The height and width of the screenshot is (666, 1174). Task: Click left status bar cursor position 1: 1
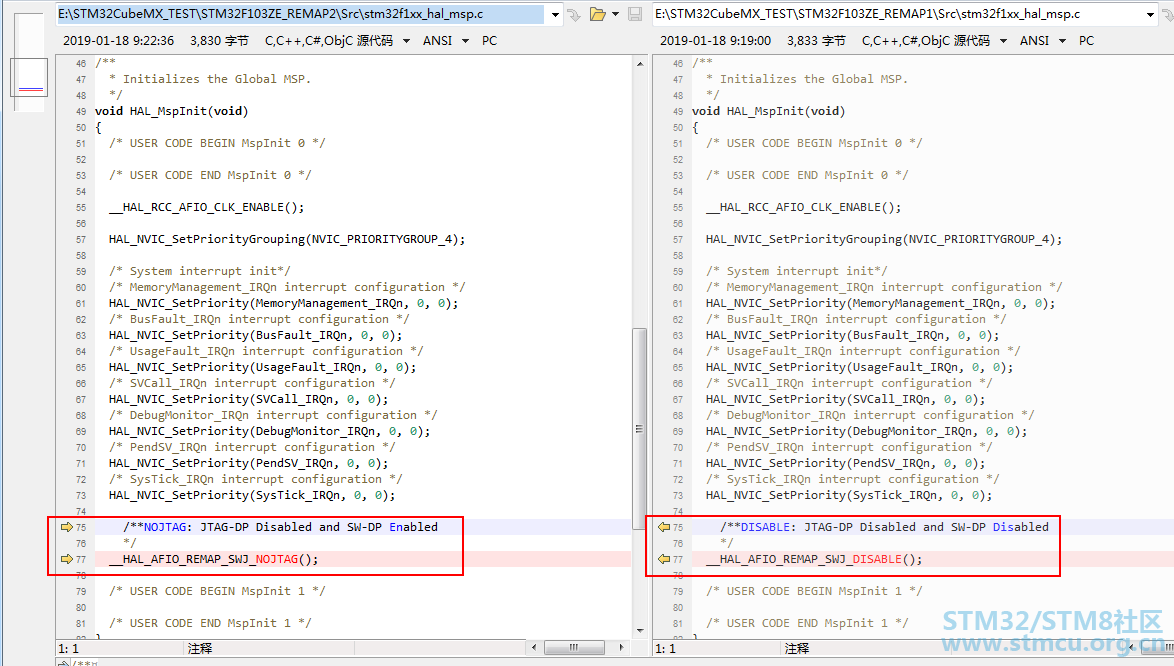68,648
